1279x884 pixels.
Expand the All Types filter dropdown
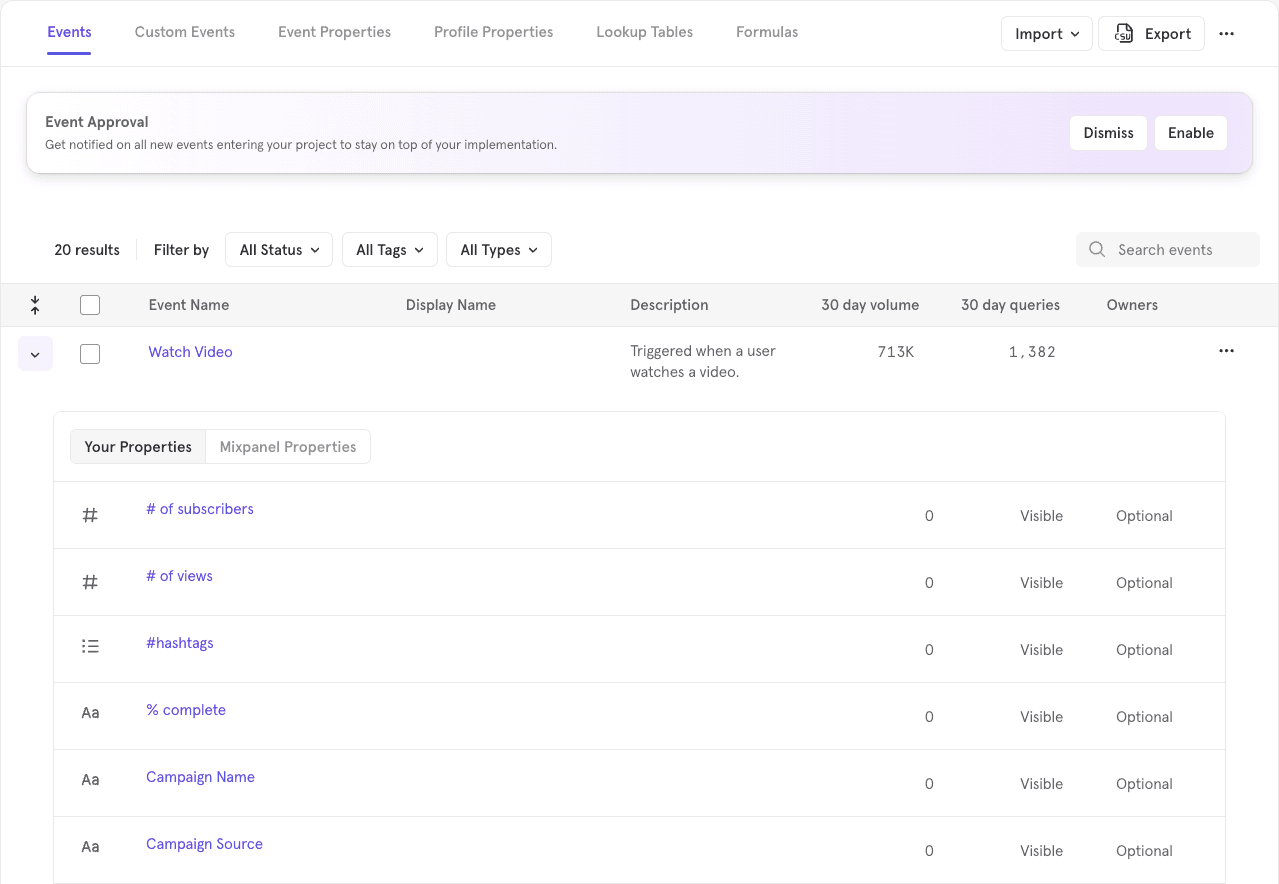click(498, 250)
